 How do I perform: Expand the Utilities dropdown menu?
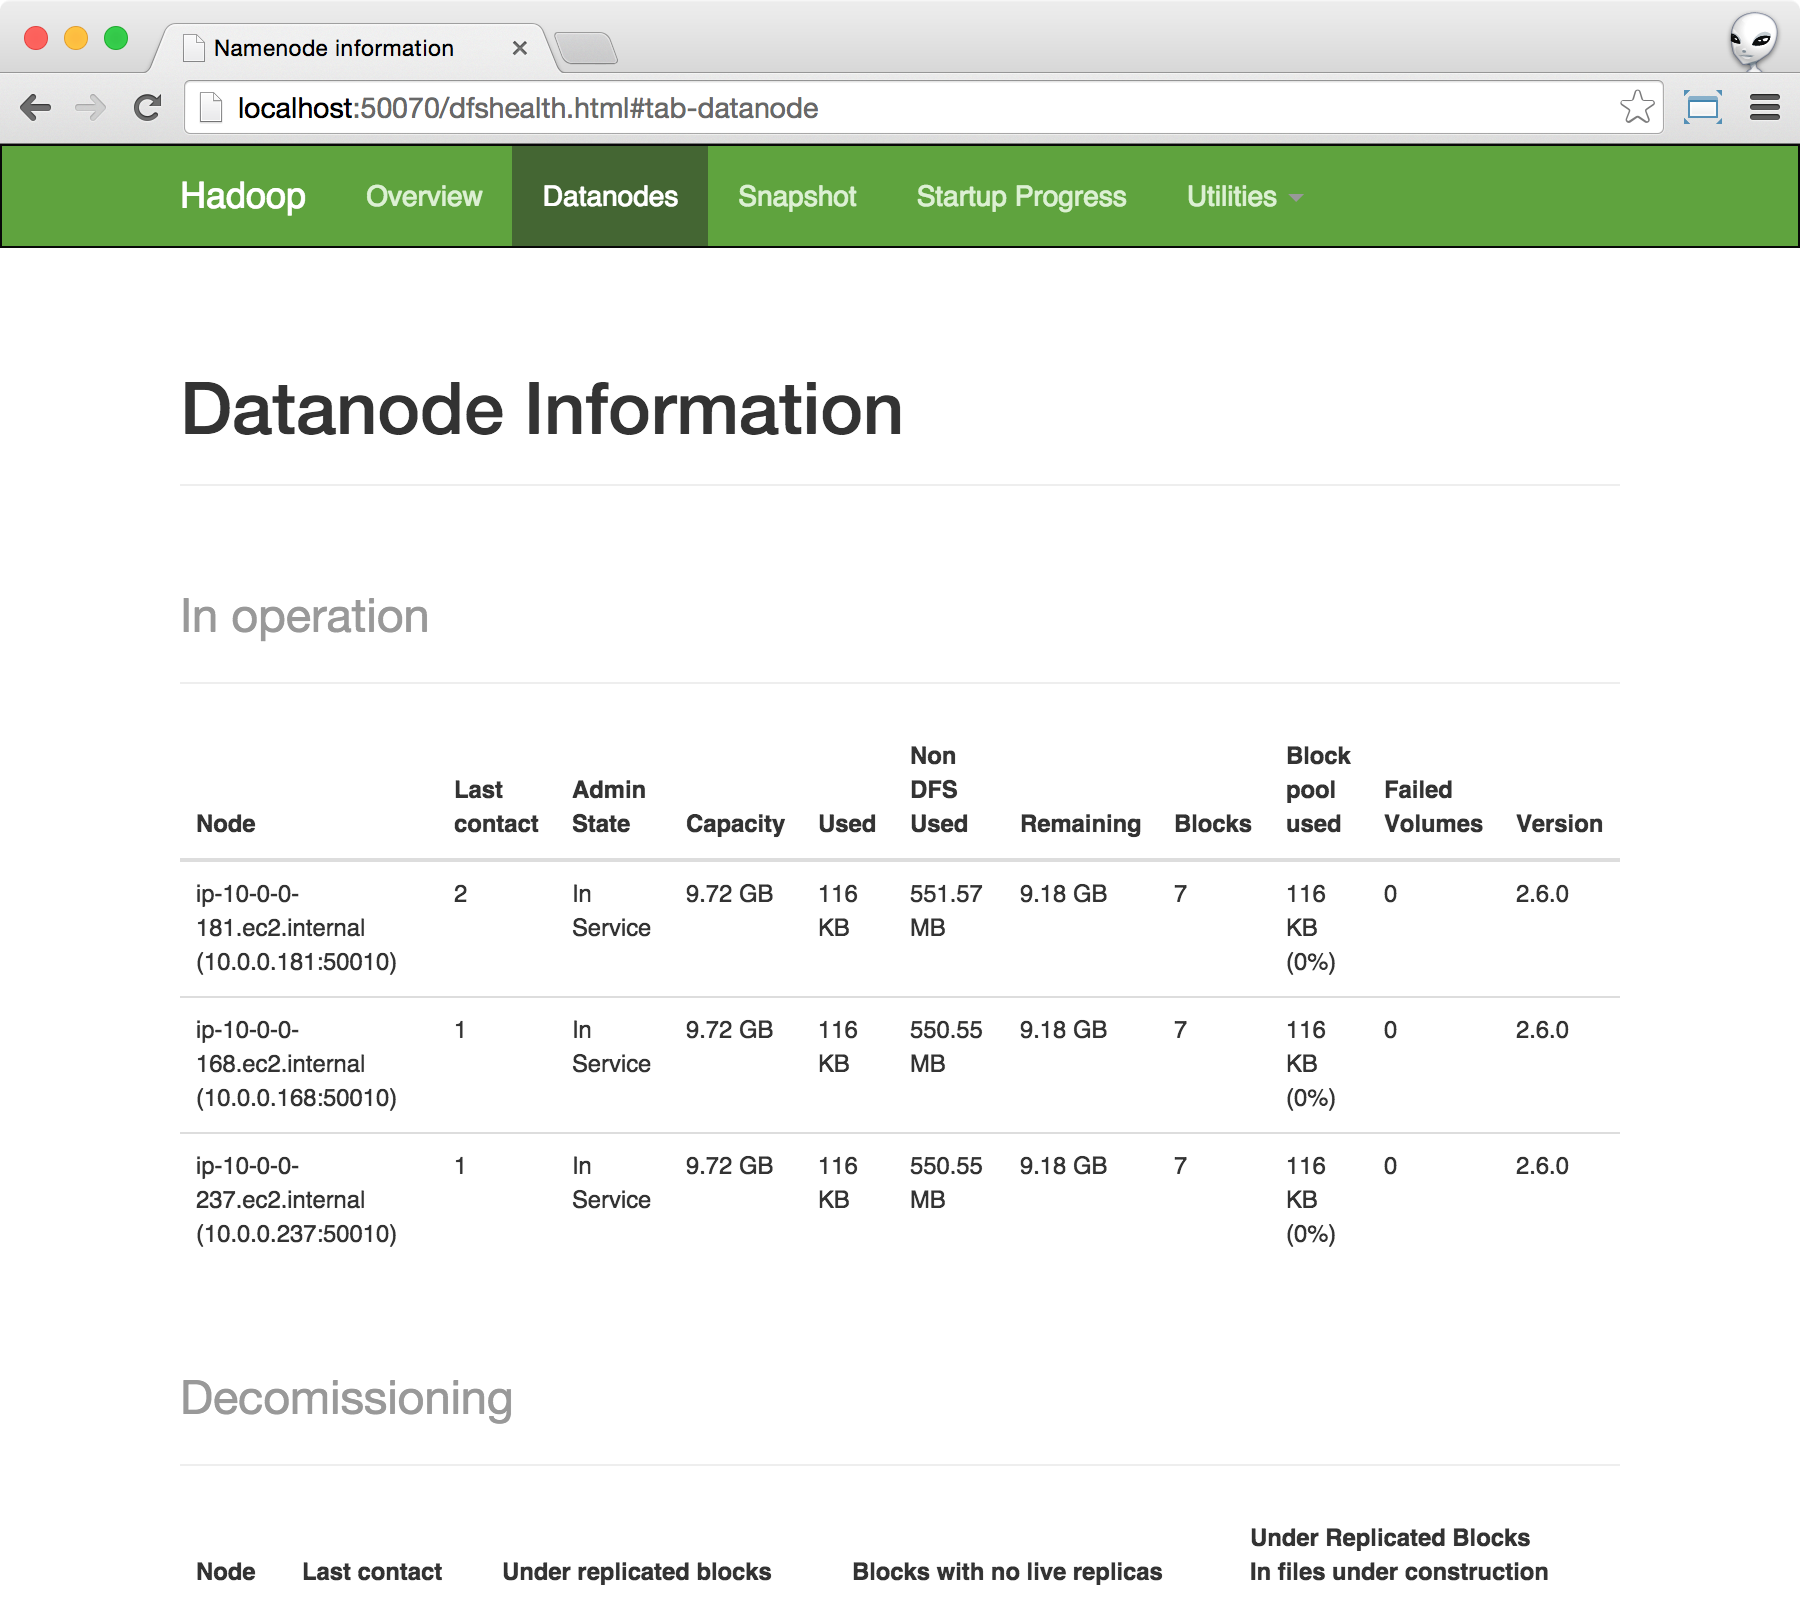(x=1244, y=197)
